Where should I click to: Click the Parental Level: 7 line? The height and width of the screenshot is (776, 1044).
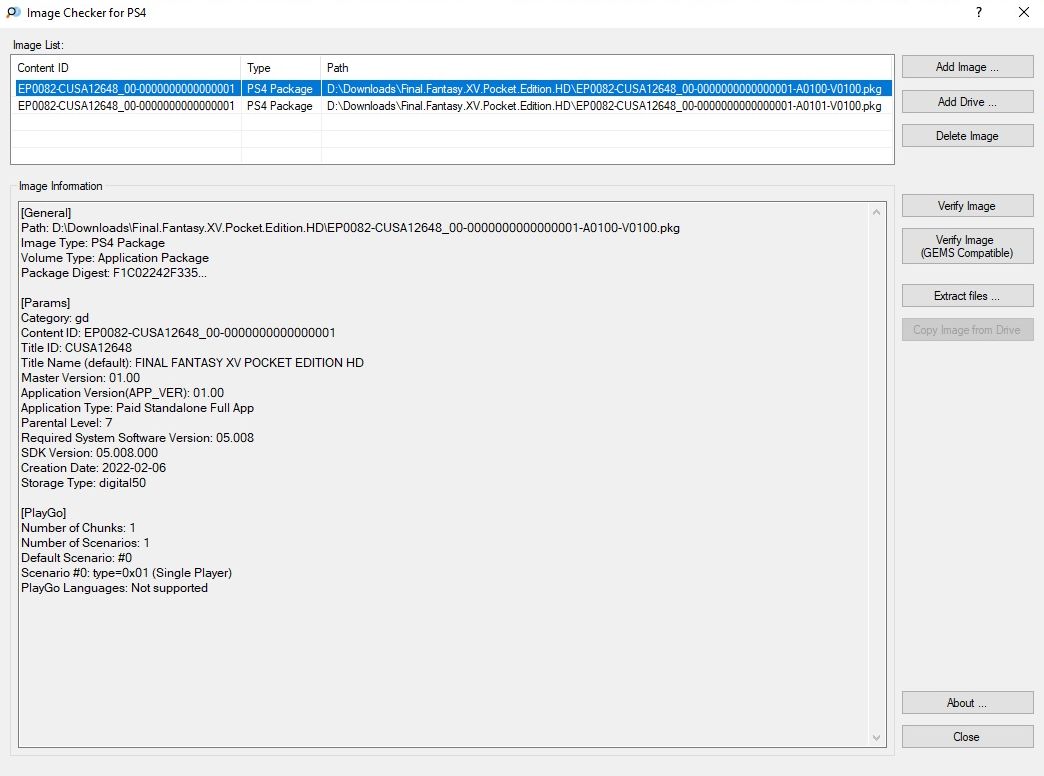(x=67, y=423)
